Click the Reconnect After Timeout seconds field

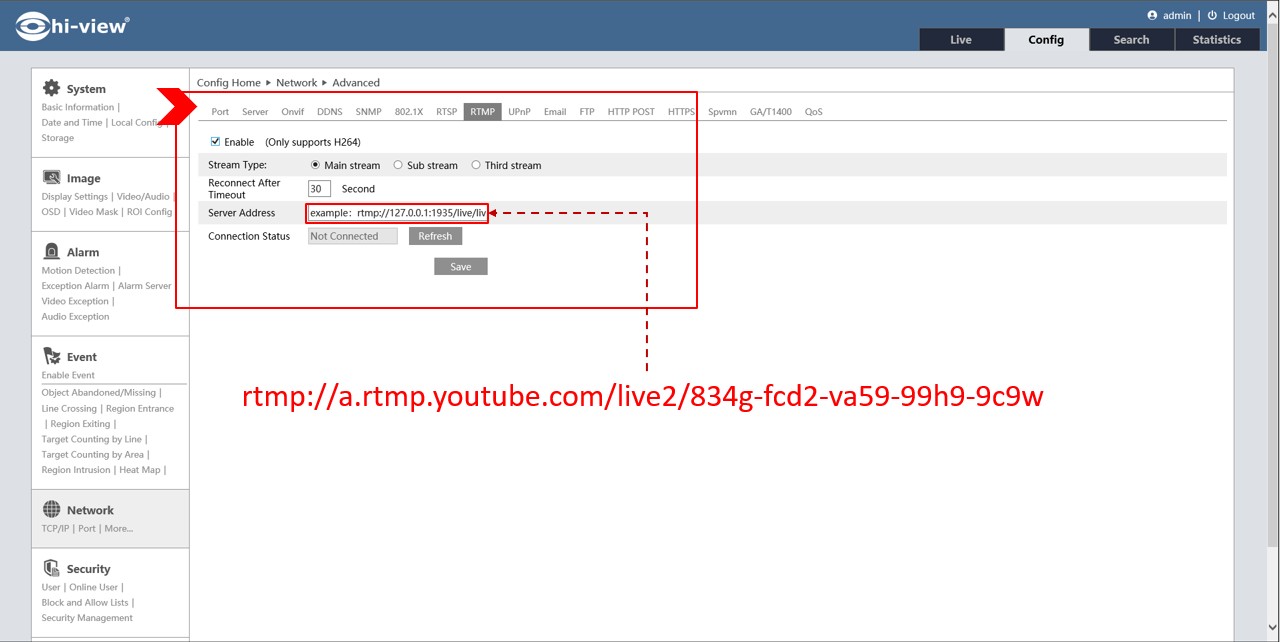tap(319, 189)
